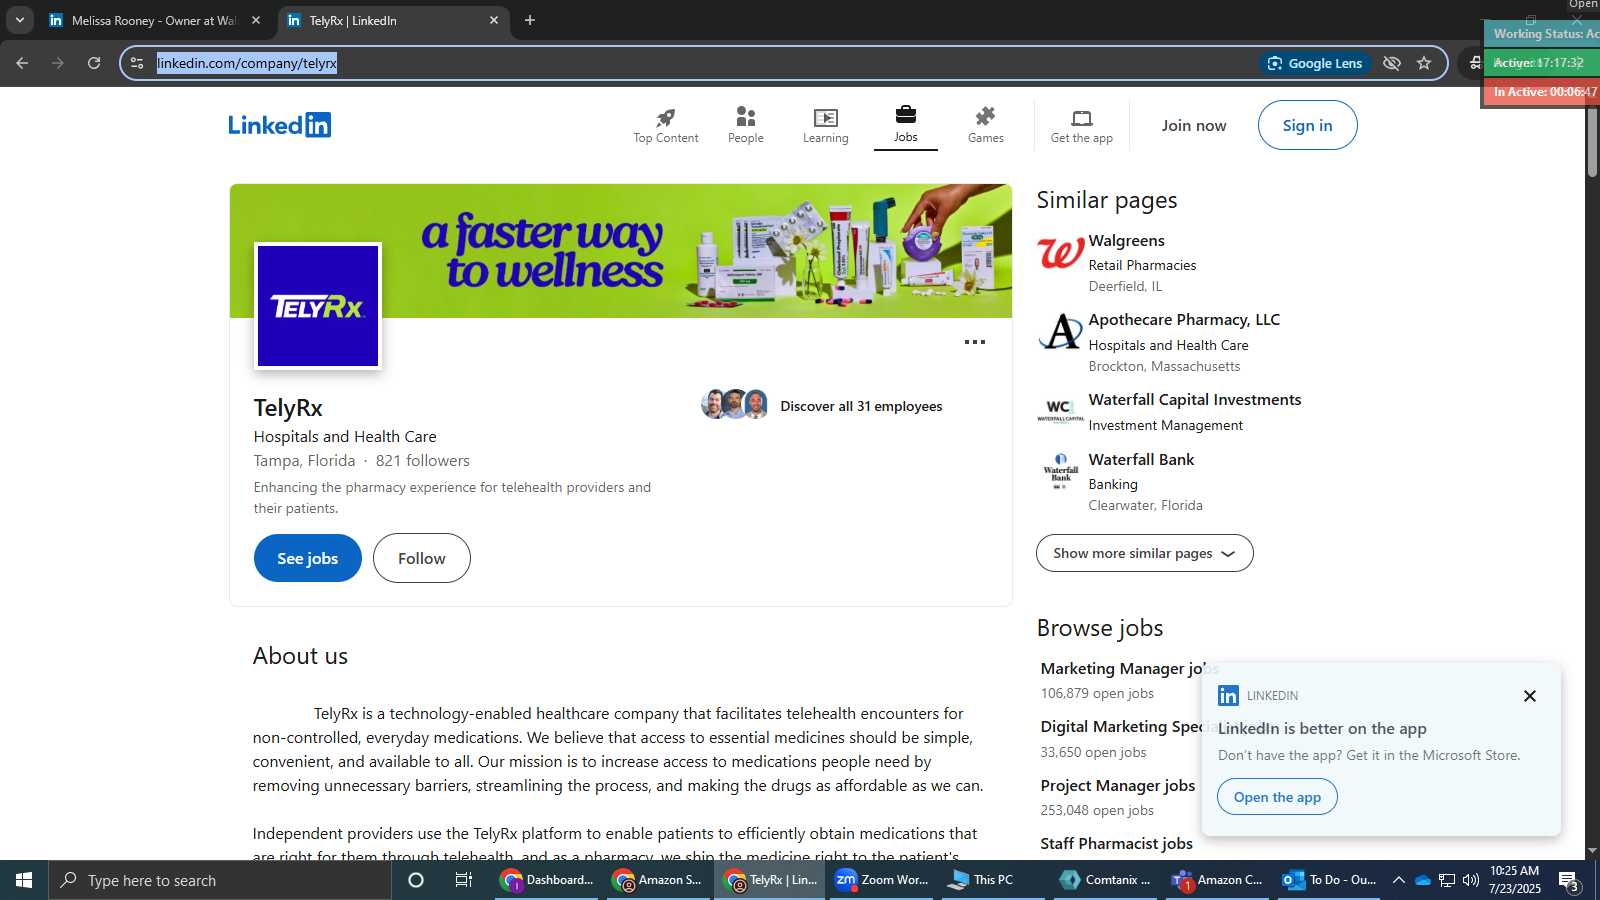The height and width of the screenshot is (900, 1600).
Task: Click the Google Lens button
Action: tap(1315, 63)
